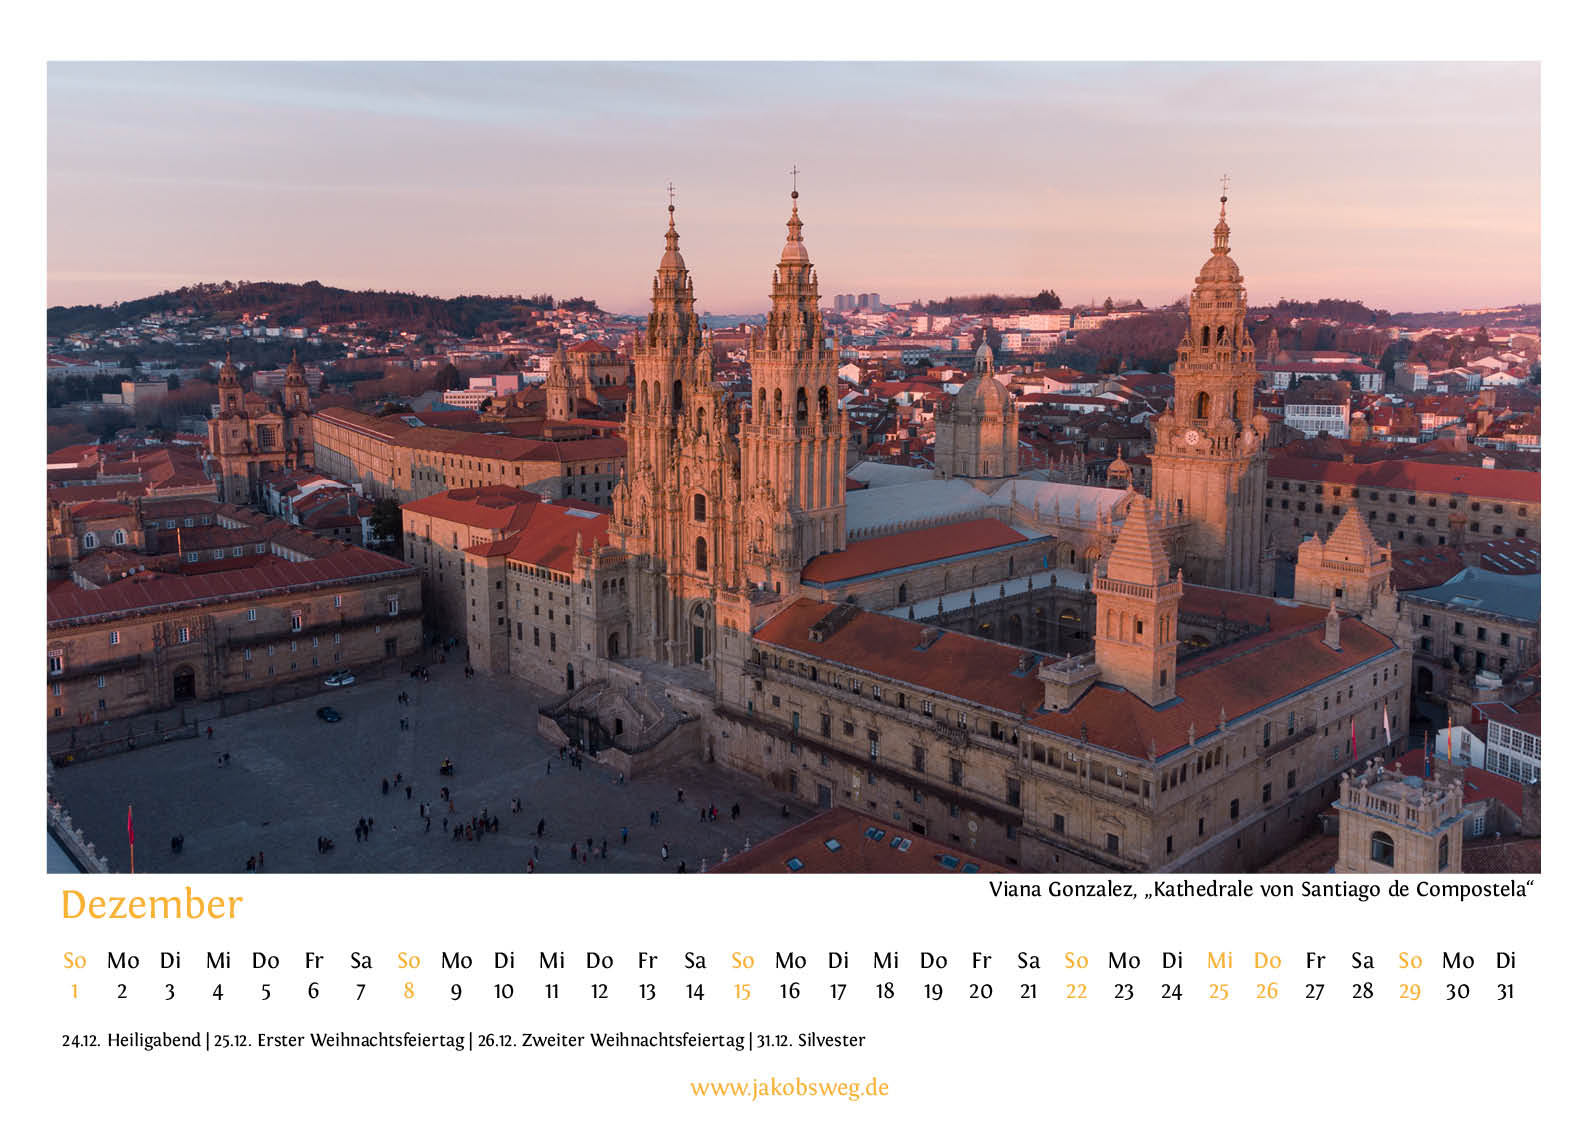The image size is (1587, 1123).
Task: Click day number 24
Action: 1172,991
